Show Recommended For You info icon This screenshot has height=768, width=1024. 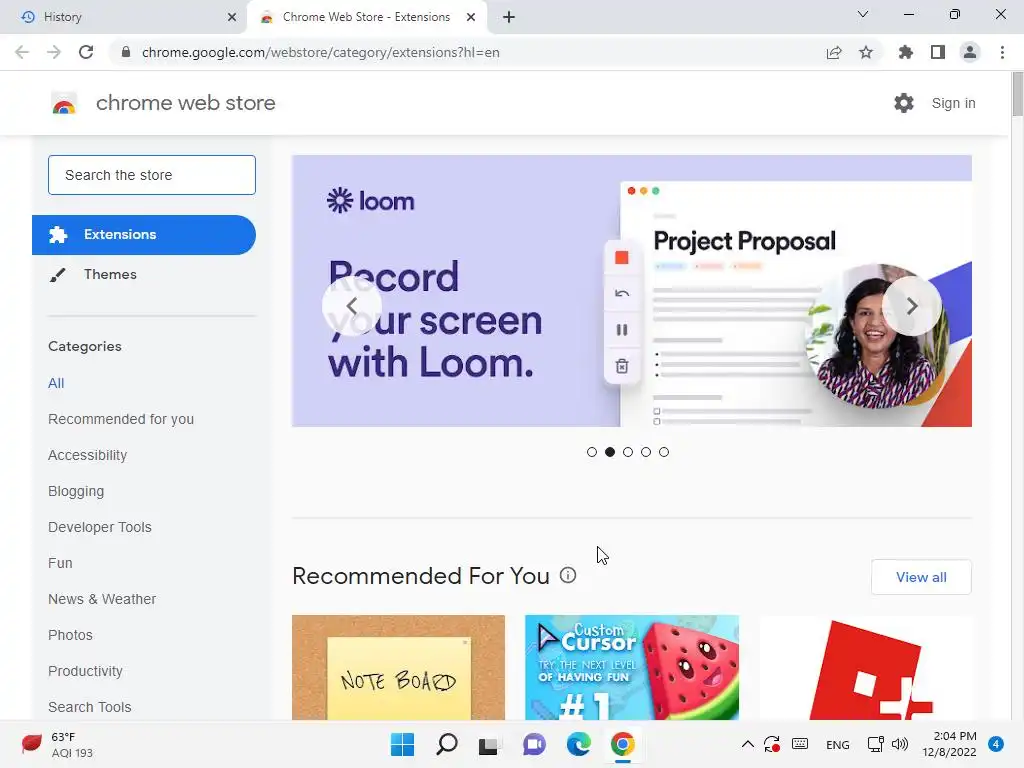tap(568, 575)
